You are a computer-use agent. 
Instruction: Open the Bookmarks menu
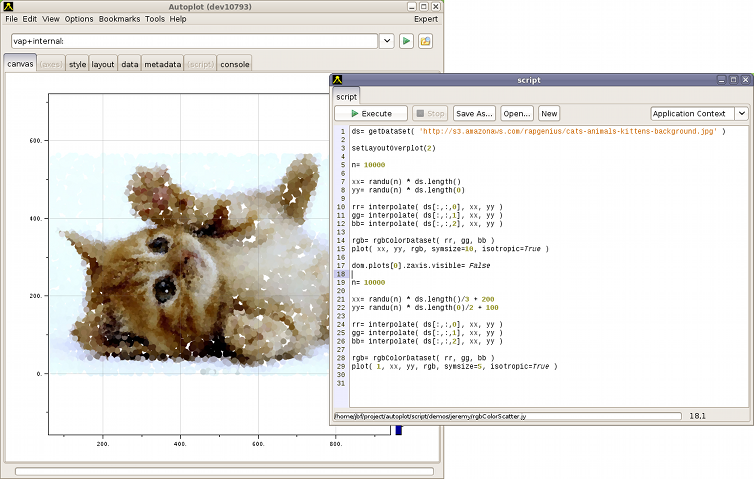point(119,19)
